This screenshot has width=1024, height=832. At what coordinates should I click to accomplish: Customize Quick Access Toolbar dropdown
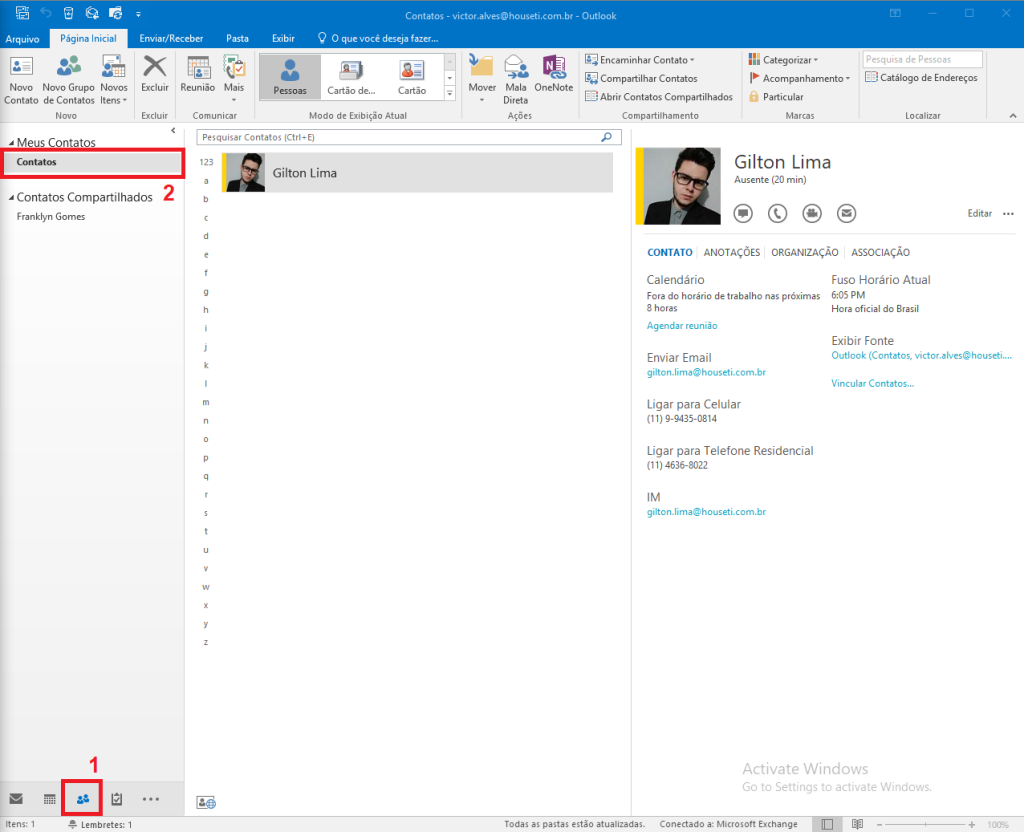(138, 14)
